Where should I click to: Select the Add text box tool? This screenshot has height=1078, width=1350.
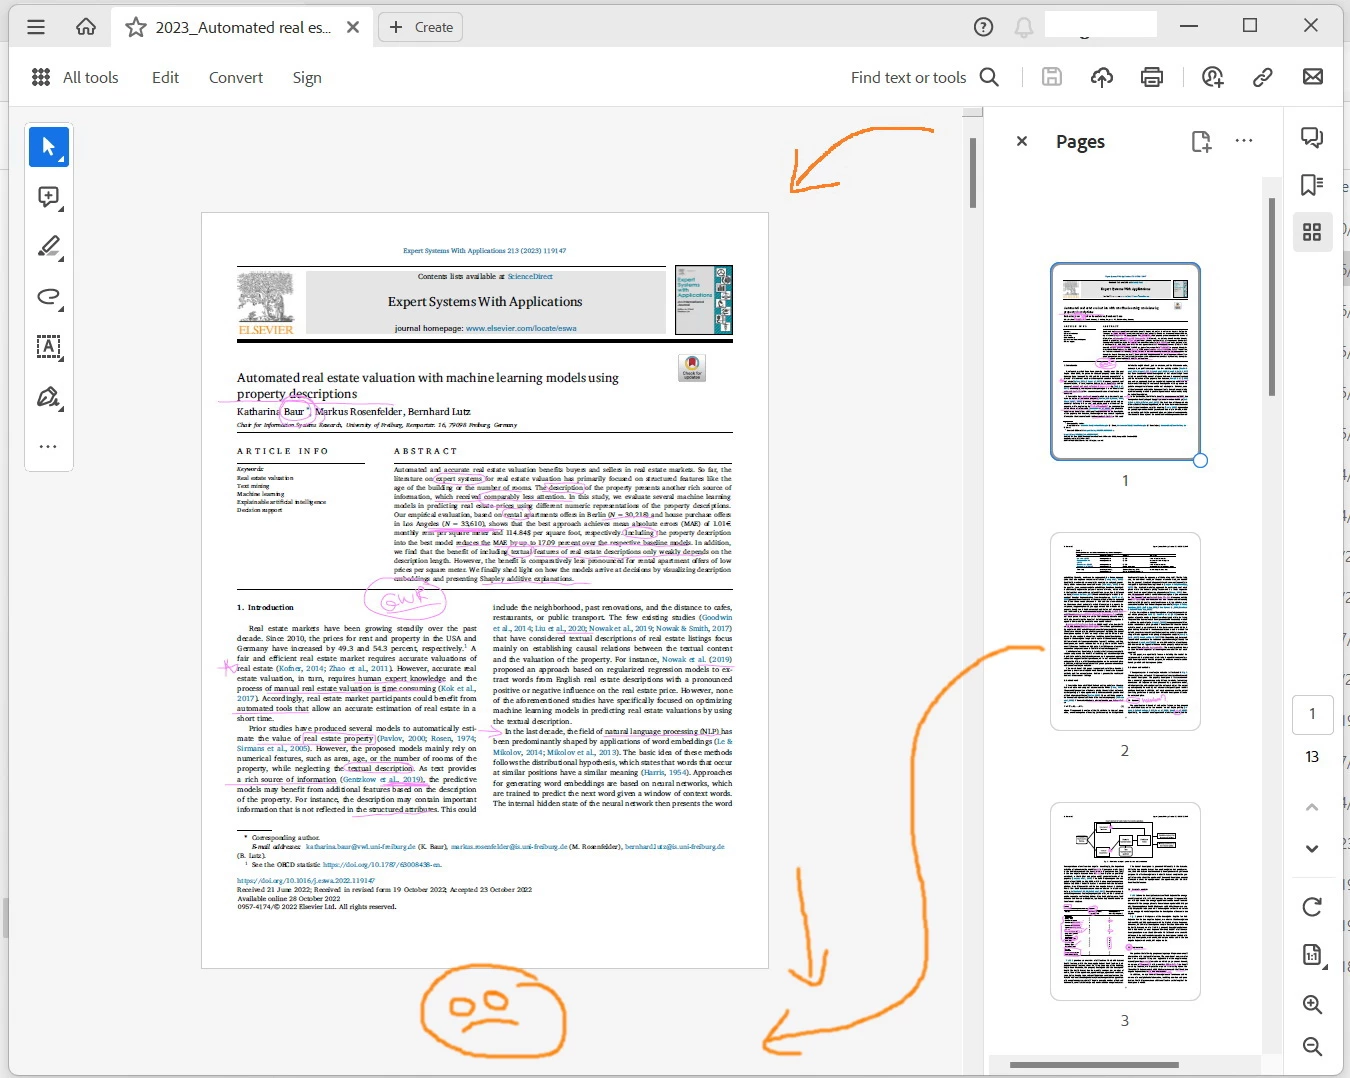point(49,347)
